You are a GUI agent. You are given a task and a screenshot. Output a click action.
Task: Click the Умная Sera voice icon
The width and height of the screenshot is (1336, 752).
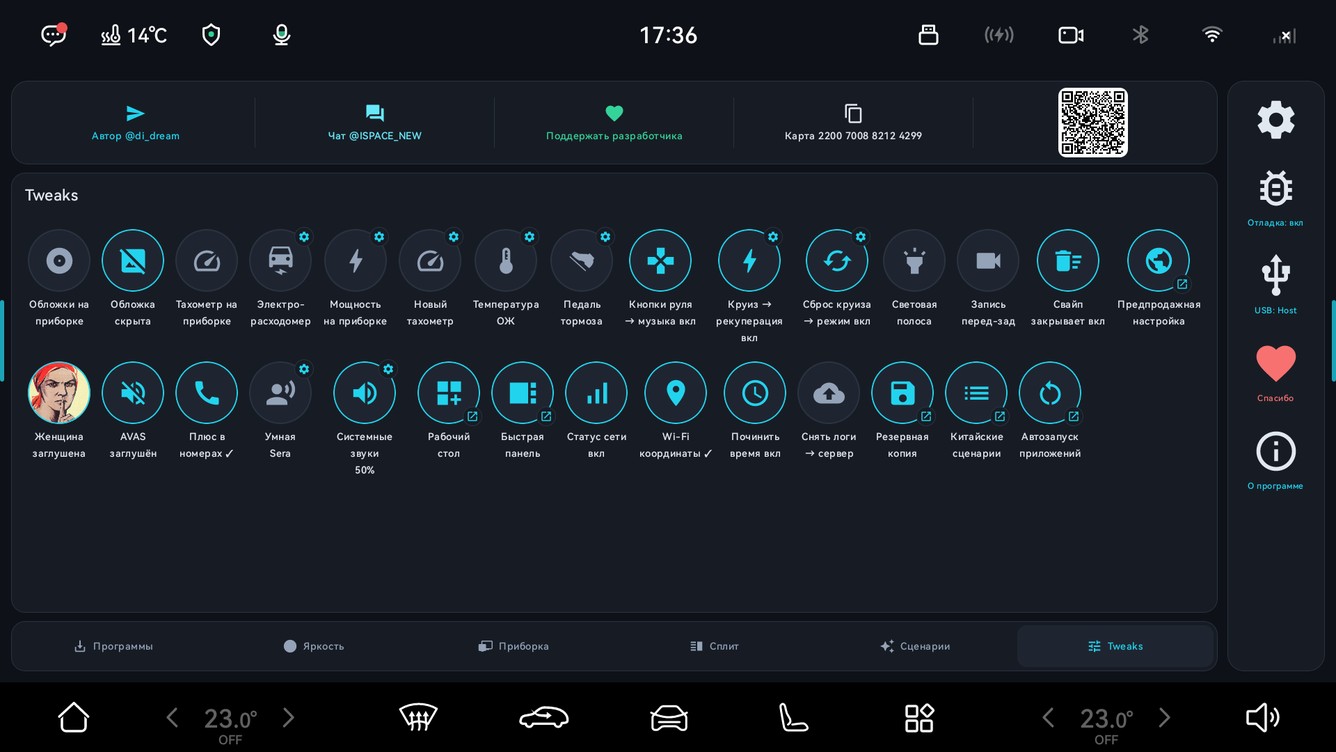coord(281,393)
